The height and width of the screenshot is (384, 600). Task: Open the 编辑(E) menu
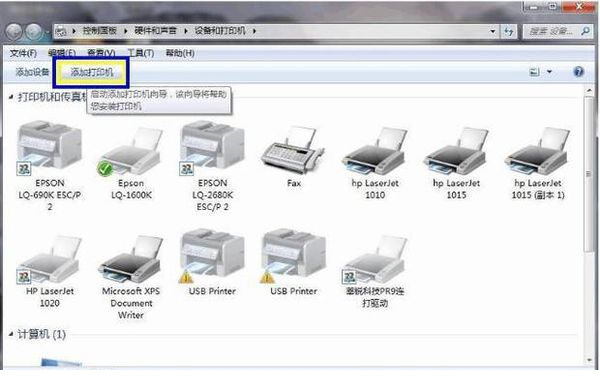click(x=62, y=53)
